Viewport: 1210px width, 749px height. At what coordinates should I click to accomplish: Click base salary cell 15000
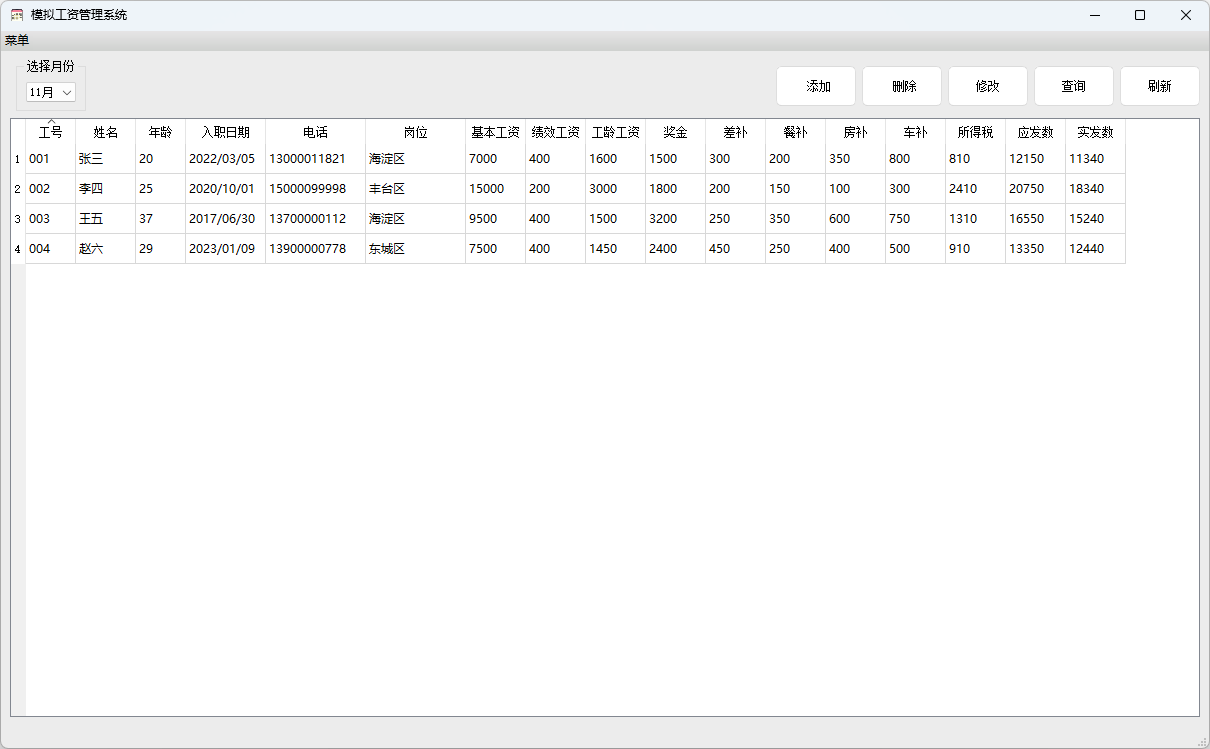tap(496, 189)
